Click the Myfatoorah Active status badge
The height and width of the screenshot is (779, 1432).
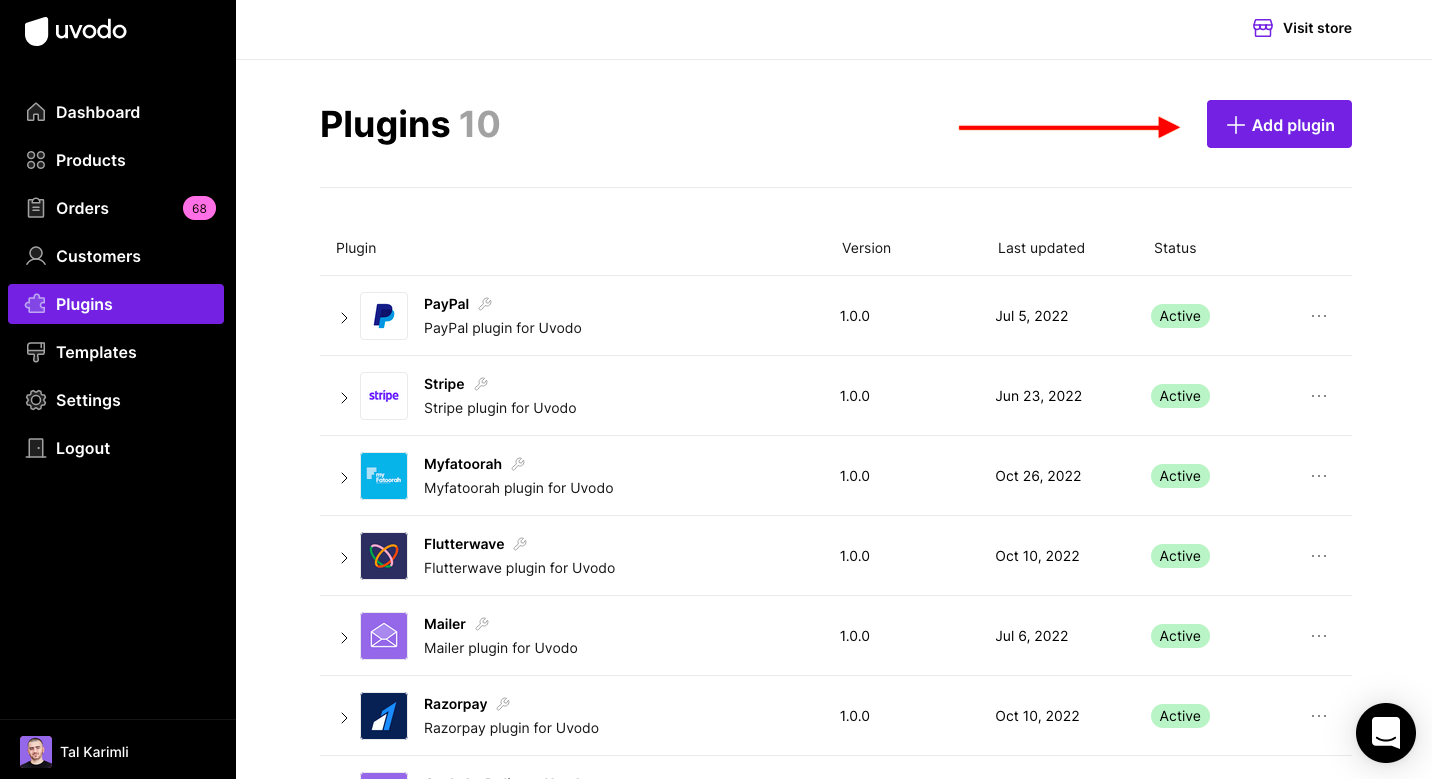pyautogui.click(x=1180, y=476)
